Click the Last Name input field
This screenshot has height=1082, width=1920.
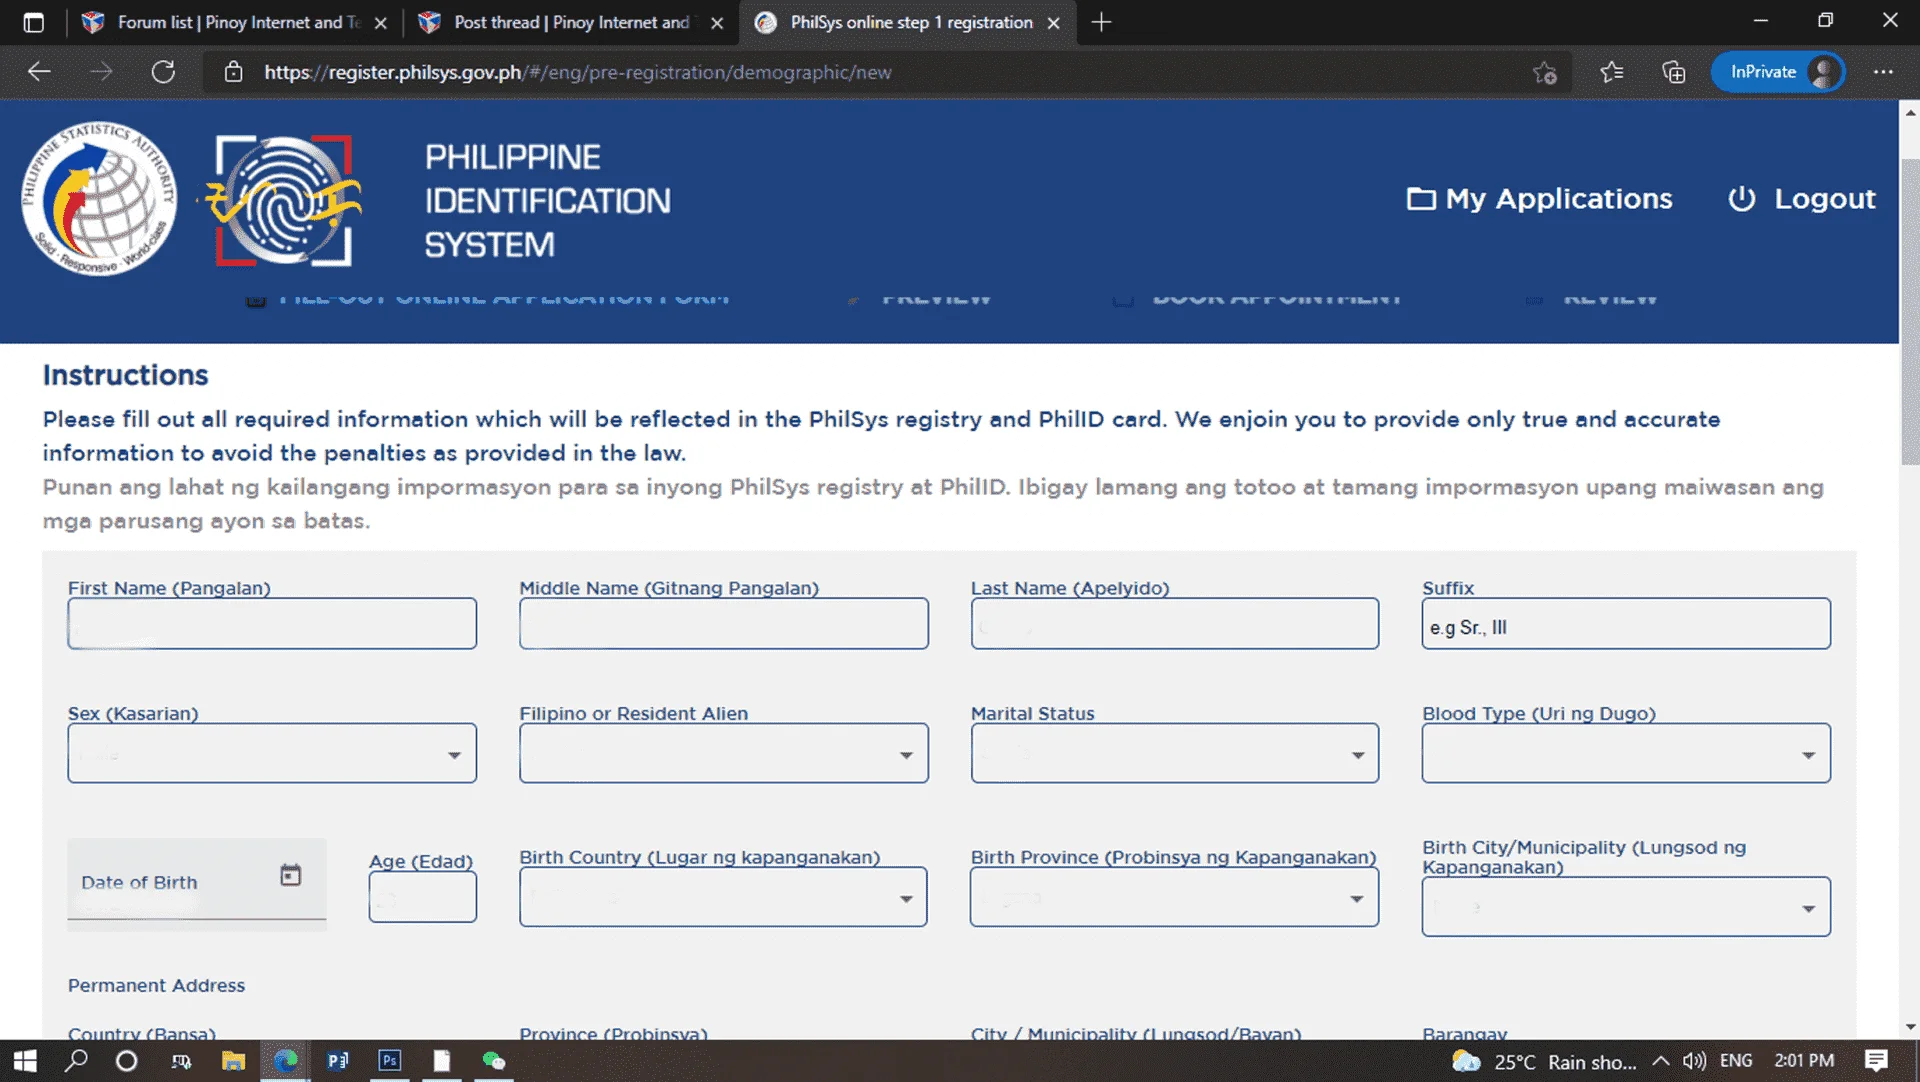pyautogui.click(x=1175, y=623)
